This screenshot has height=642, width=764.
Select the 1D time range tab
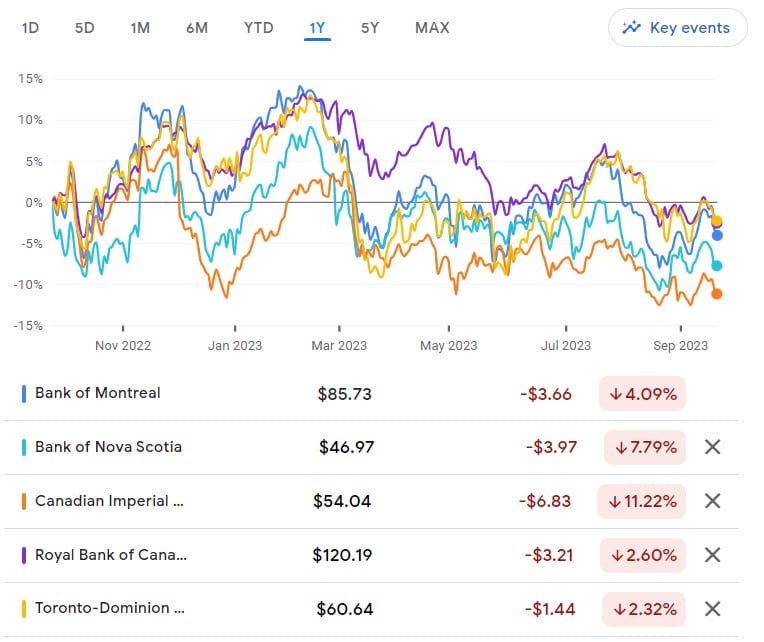tap(30, 28)
